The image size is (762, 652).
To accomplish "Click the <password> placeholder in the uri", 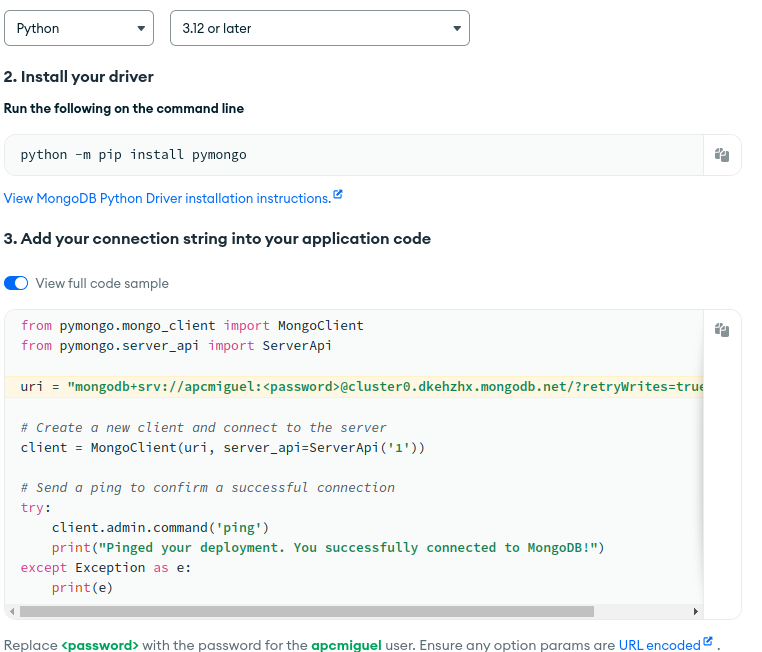I will [302, 386].
